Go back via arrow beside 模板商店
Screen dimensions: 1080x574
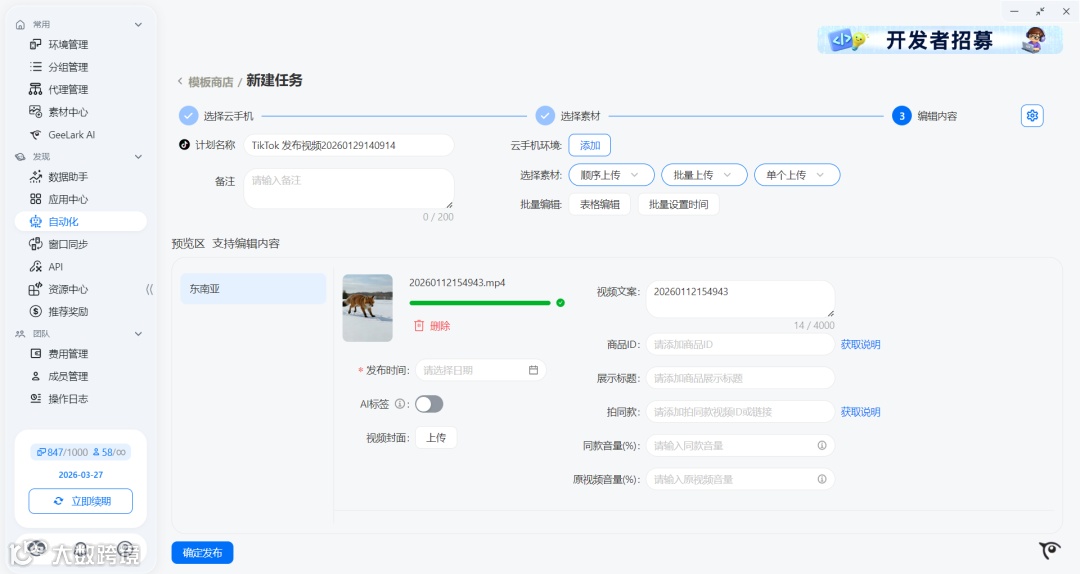[180, 81]
